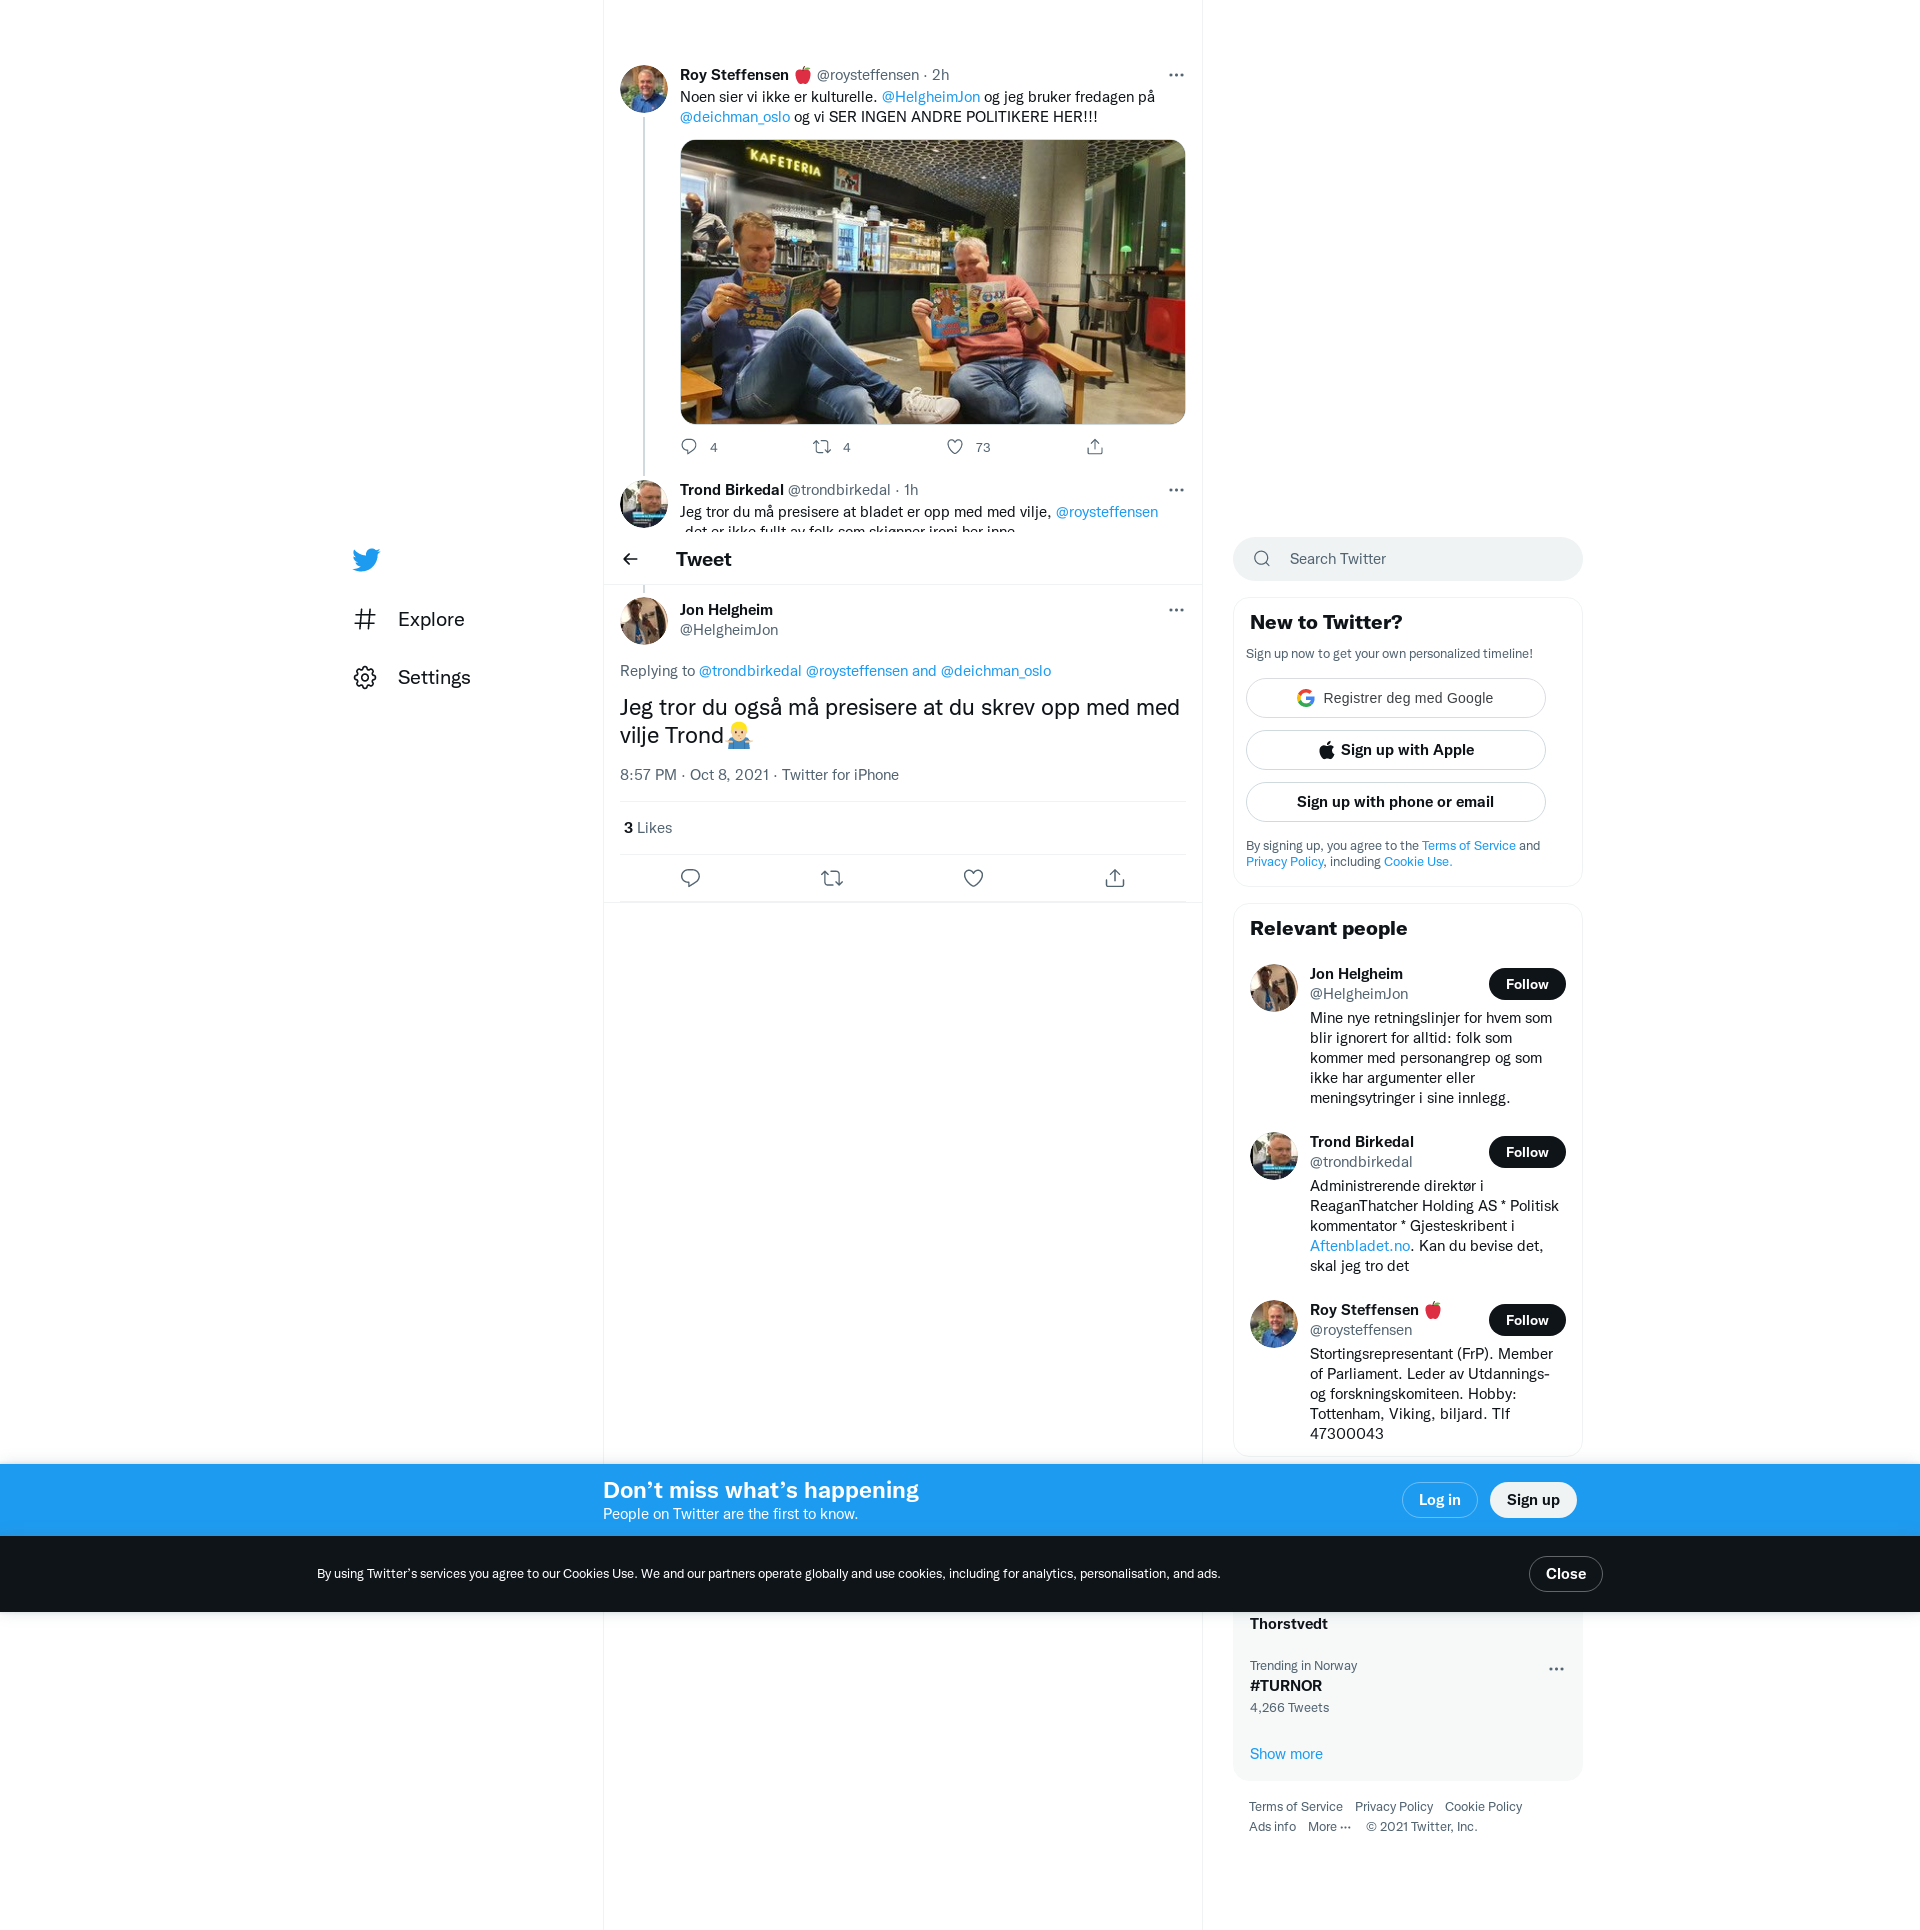Share Jon Helgheim's tweet
1920x1930 pixels.
pyautogui.click(x=1115, y=878)
